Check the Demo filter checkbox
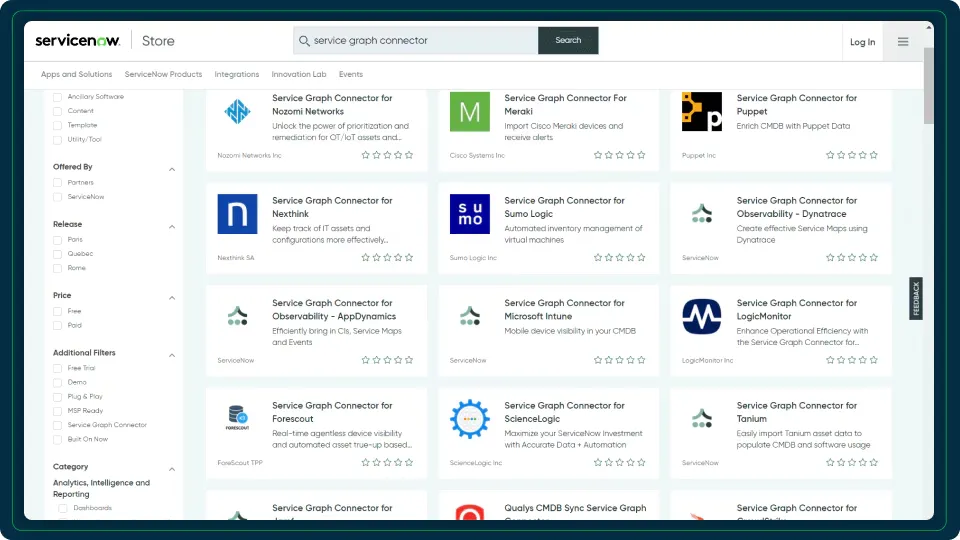The height and width of the screenshot is (540, 960). point(58,383)
